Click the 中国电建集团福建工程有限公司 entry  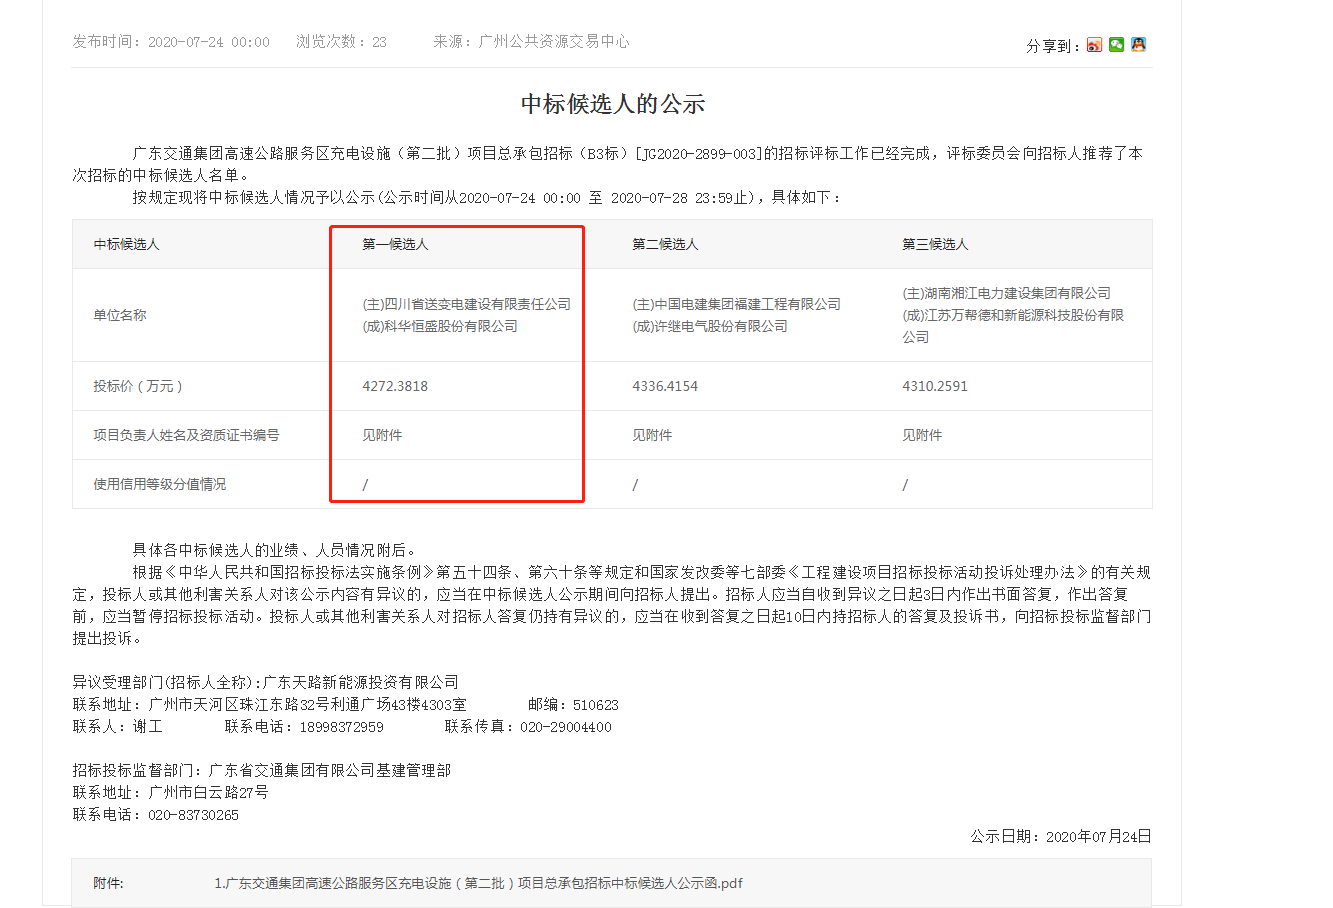(x=735, y=304)
